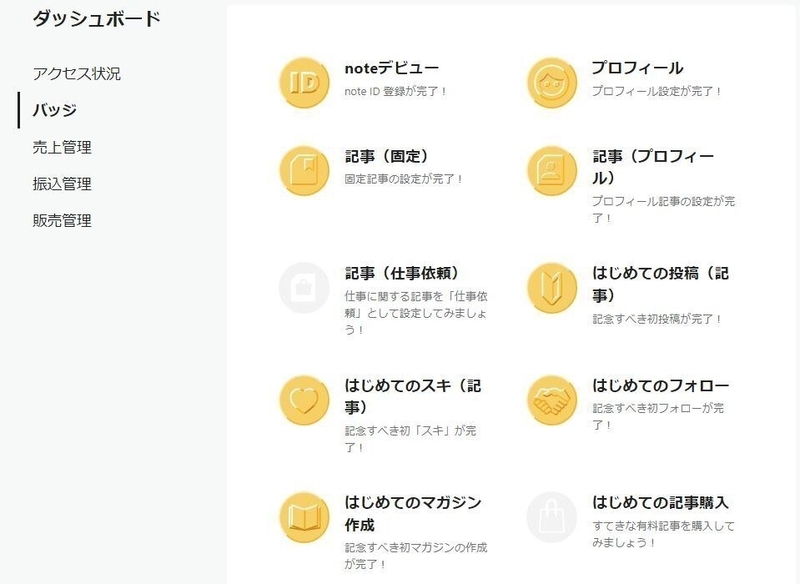Viewport: 800px width, 584px height.
Task: Click the greyed shopping bag badge for はじめての記事購入
Action: tap(552, 517)
